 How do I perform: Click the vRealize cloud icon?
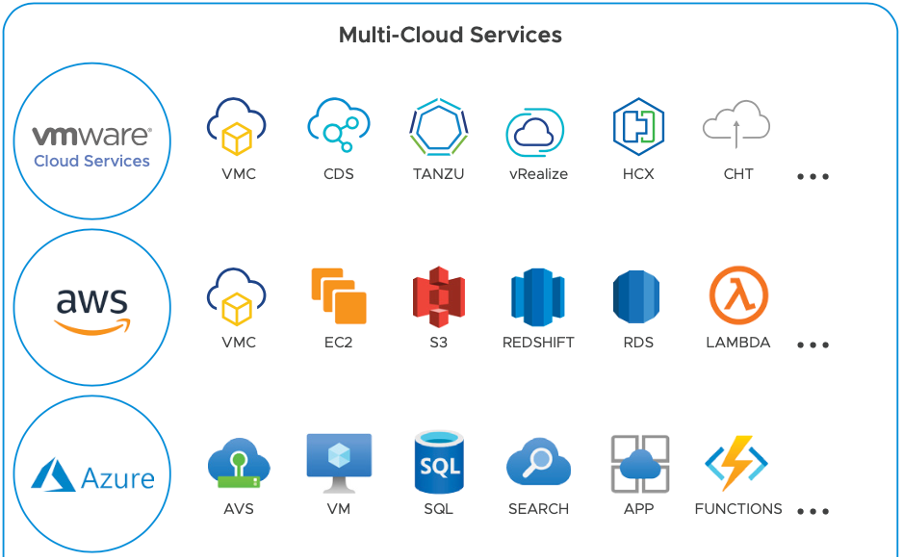pyautogui.click(x=535, y=132)
